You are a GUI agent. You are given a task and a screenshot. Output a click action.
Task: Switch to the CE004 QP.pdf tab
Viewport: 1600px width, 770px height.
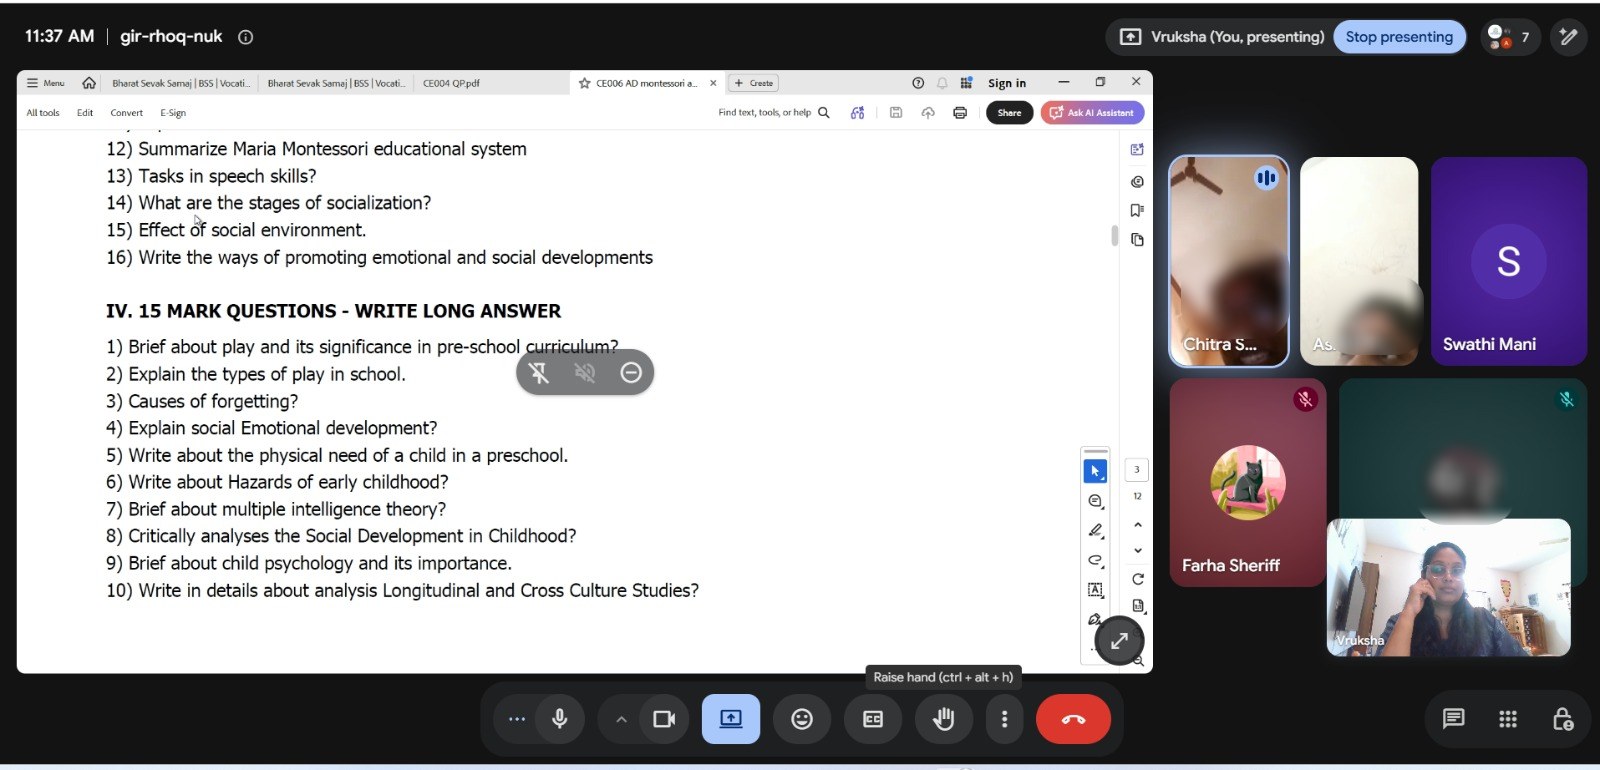(x=451, y=83)
